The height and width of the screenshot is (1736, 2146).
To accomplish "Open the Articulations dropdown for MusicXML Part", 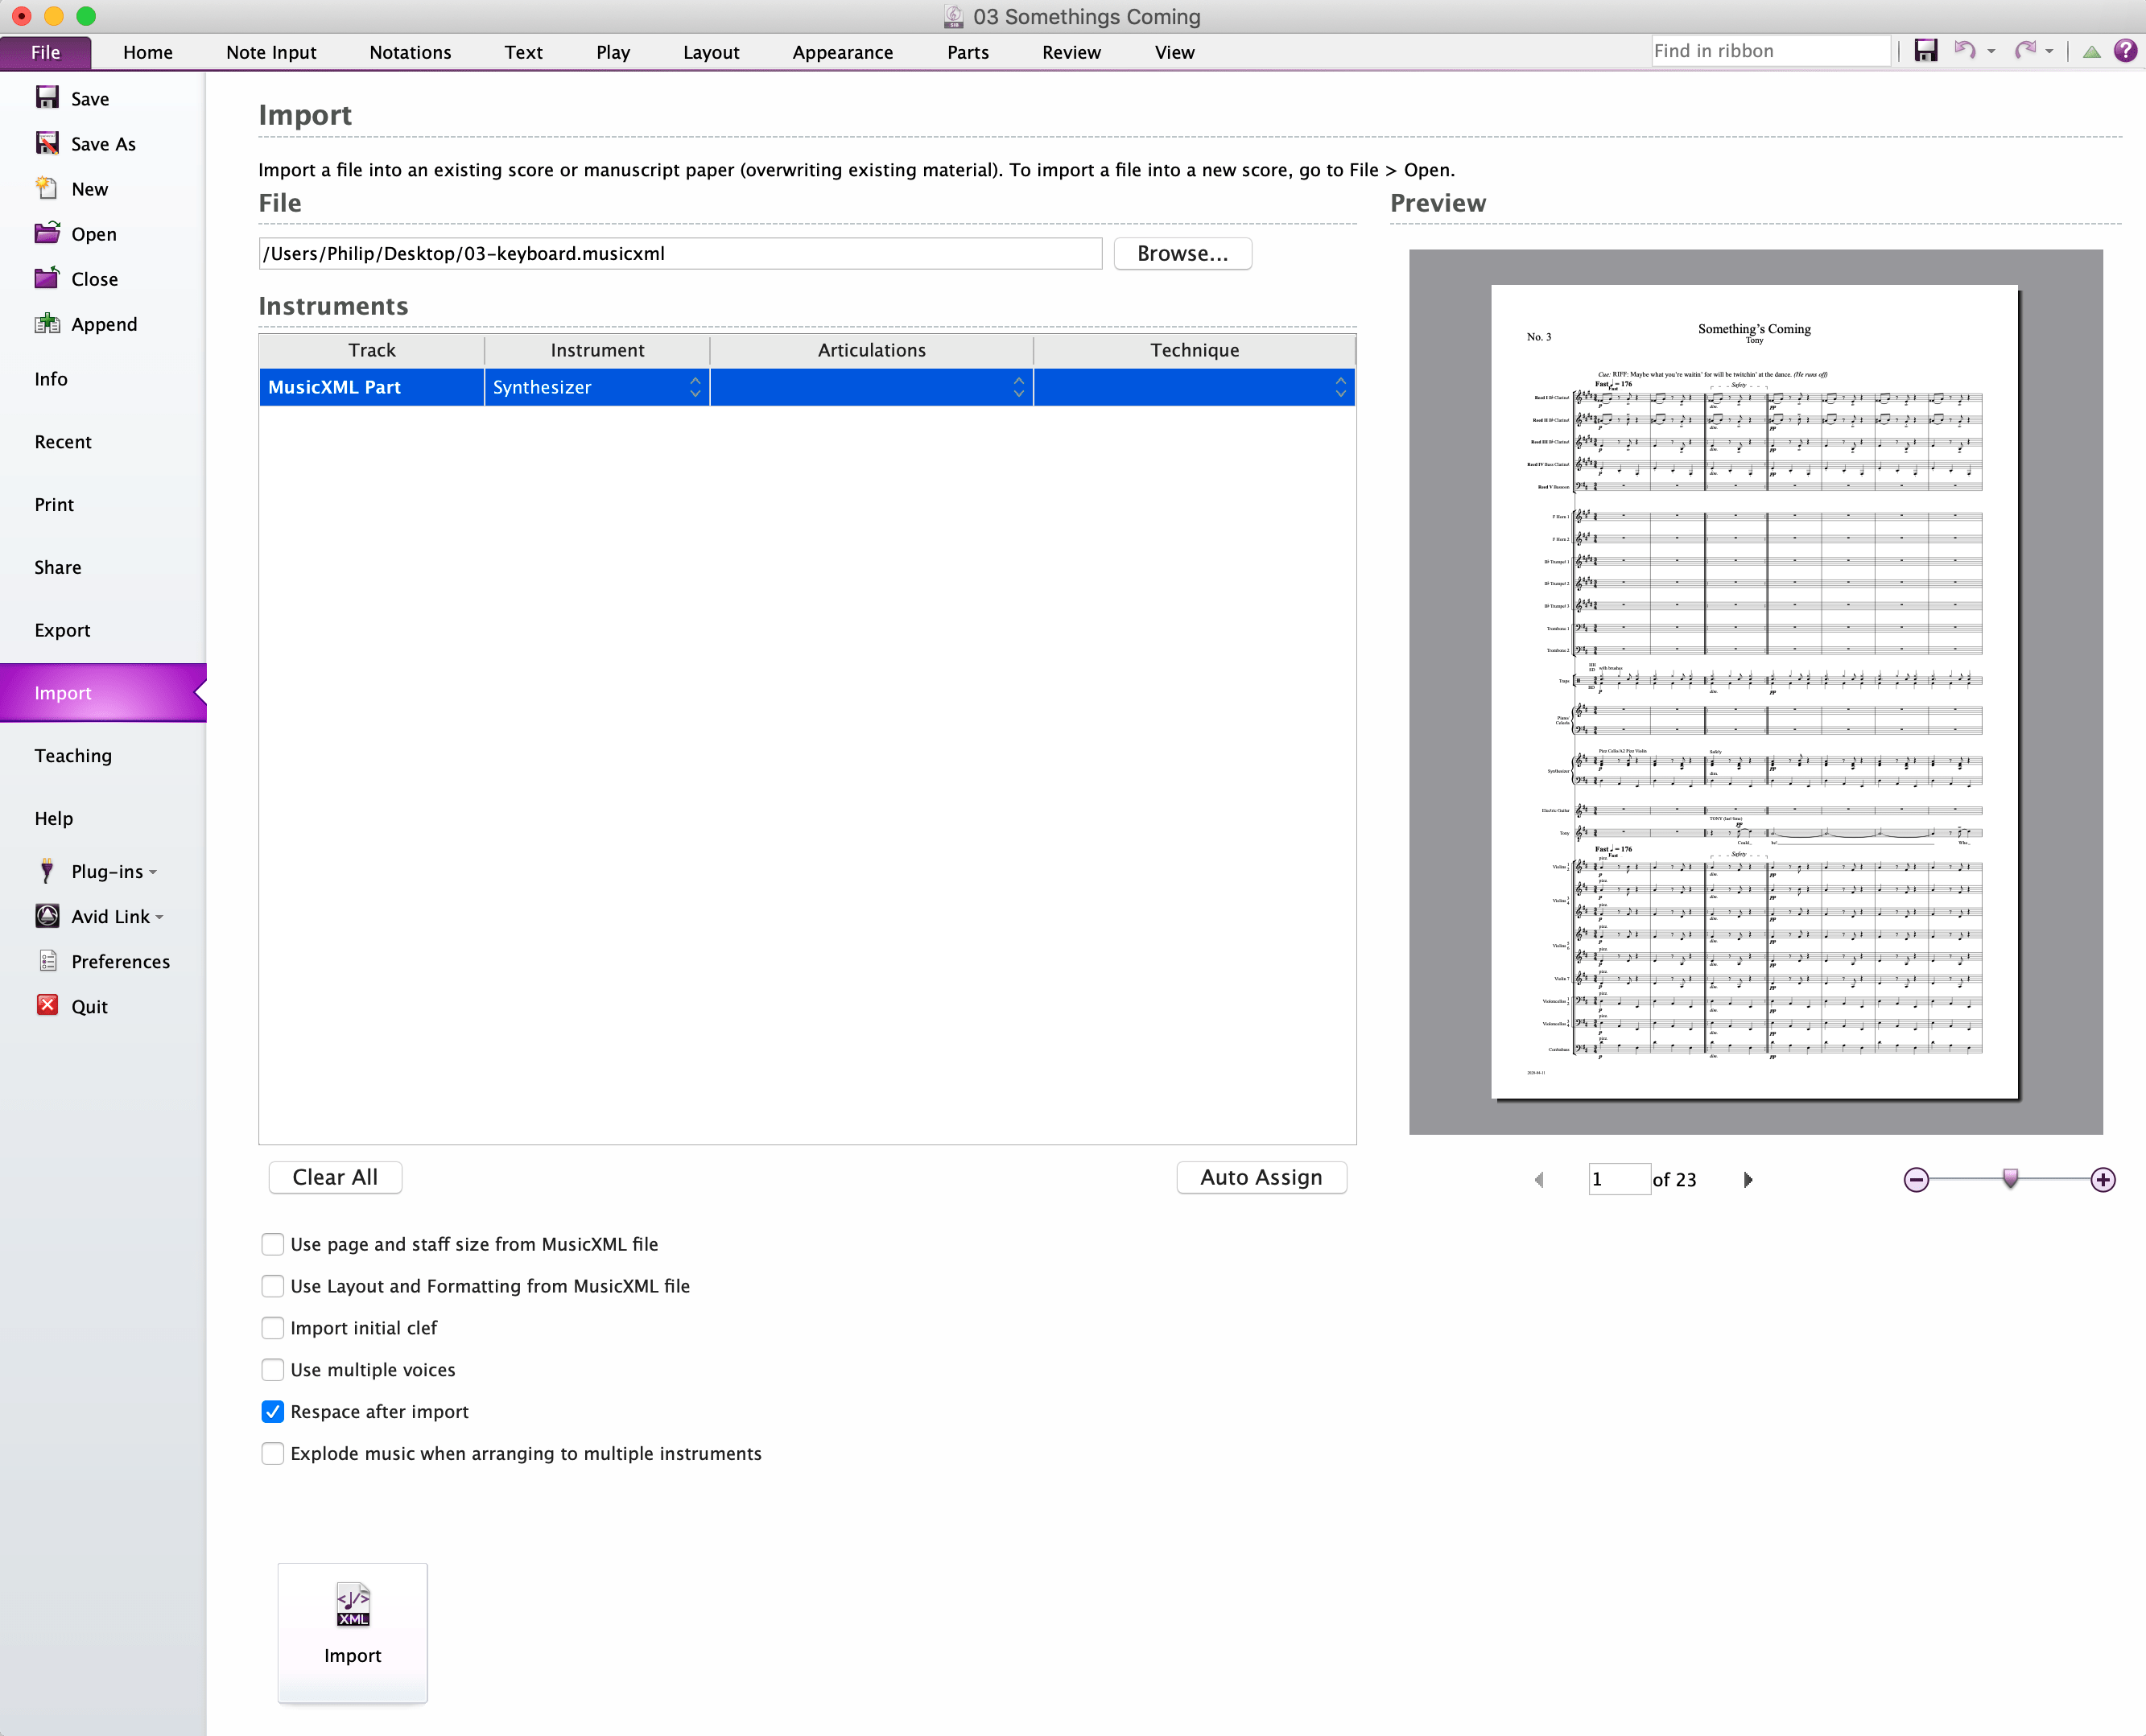I will pos(1017,387).
